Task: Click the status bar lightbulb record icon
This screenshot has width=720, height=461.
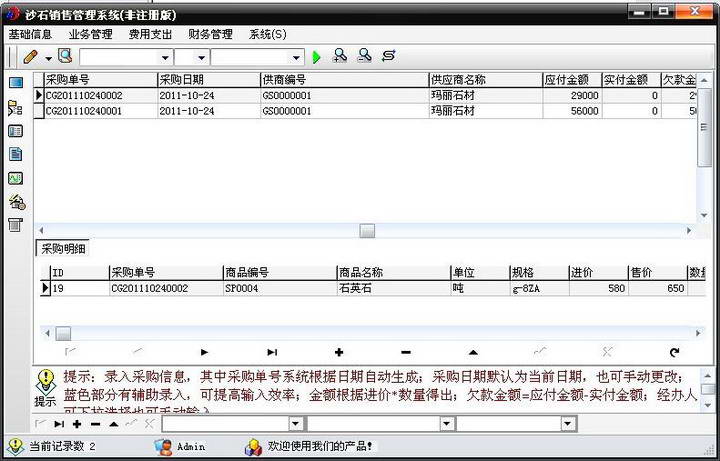Action: click(x=16, y=446)
